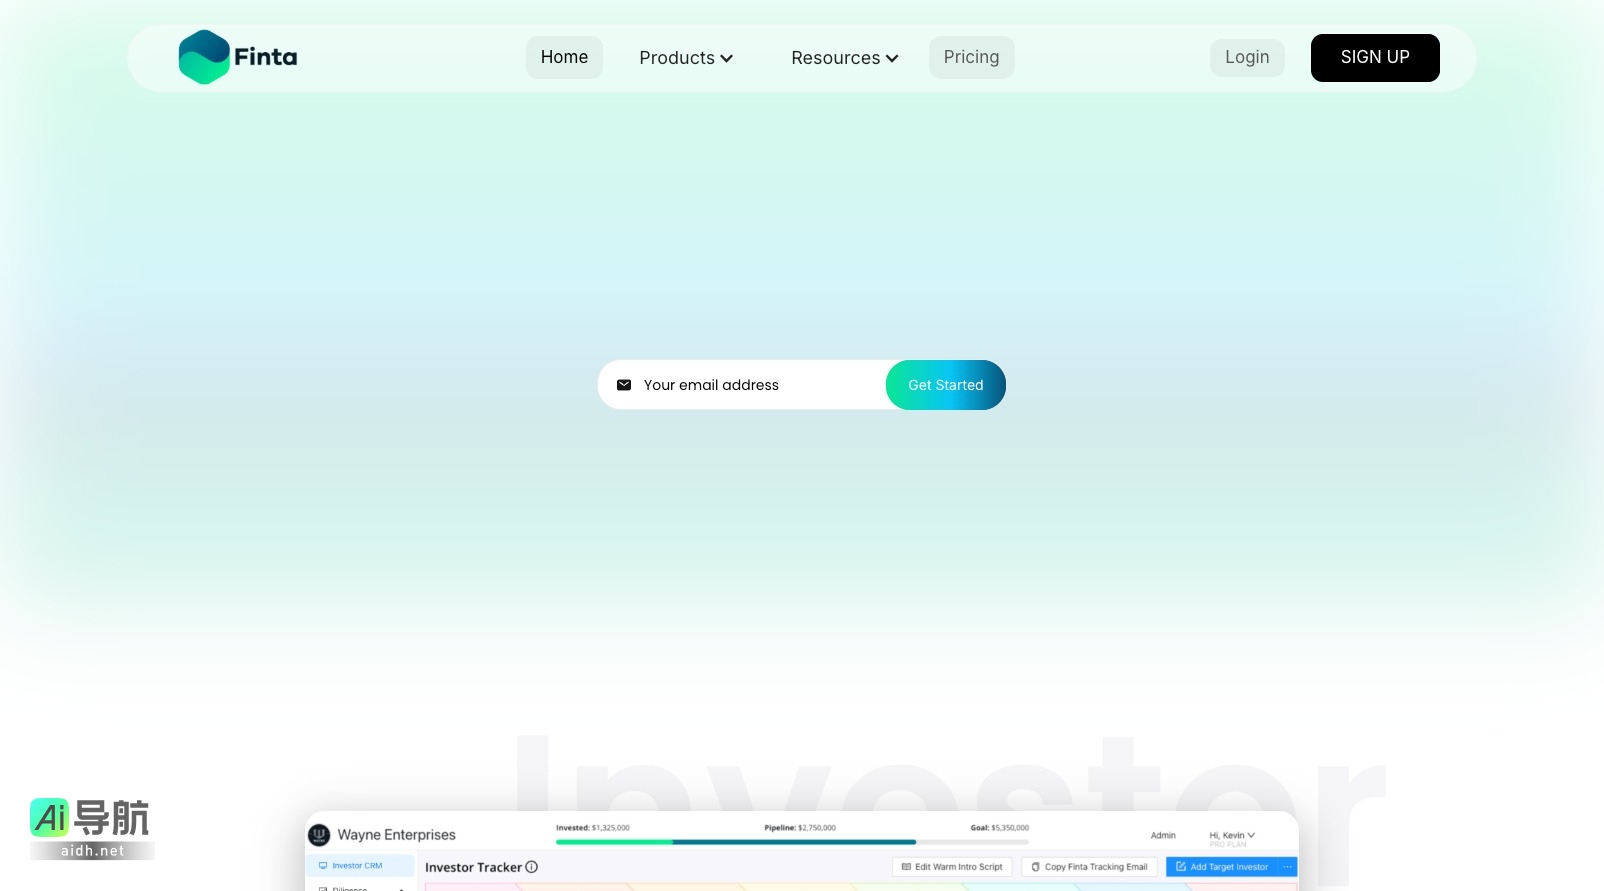Expand the Resources dropdown menu
Viewport: 1604px width, 891px height.
[844, 58]
